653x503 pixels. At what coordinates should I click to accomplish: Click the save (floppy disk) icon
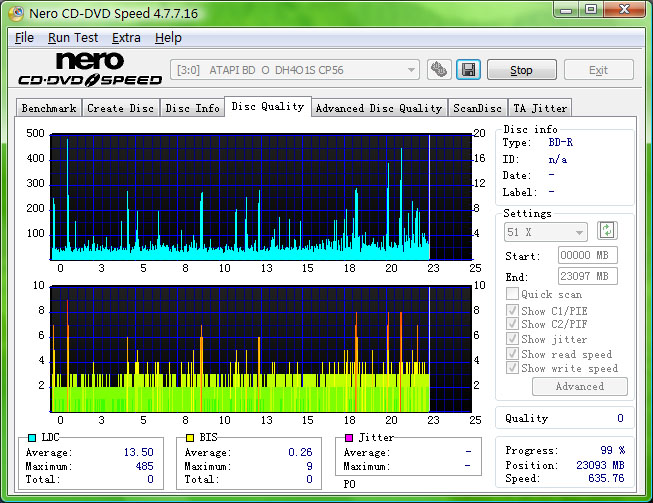[x=468, y=70]
